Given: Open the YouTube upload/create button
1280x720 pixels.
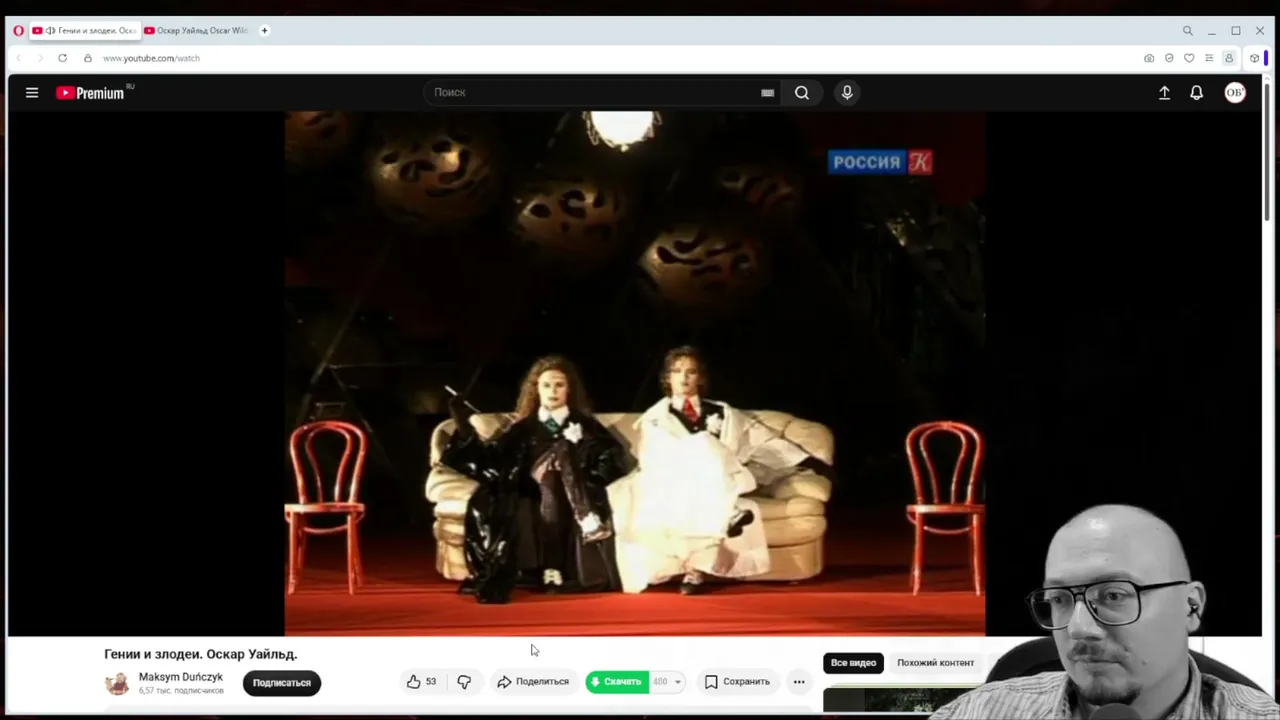Looking at the screenshot, I should pos(1164,93).
